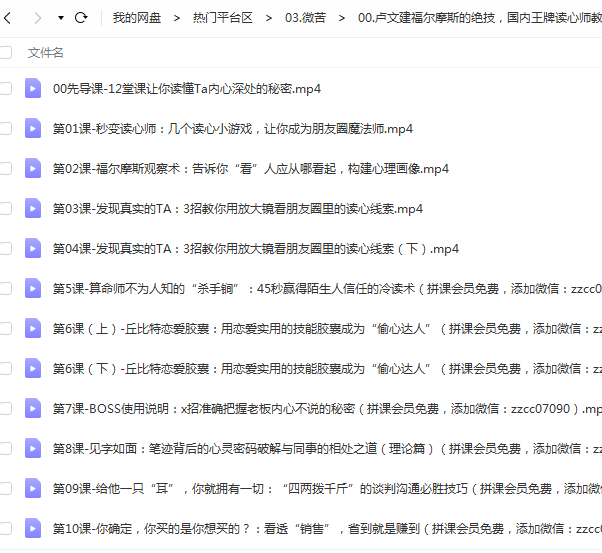This screenshot has height=553, width=602.
Task: Navigate to 热门平台区 breadcrumb
Action: click(x=223, y=18)
